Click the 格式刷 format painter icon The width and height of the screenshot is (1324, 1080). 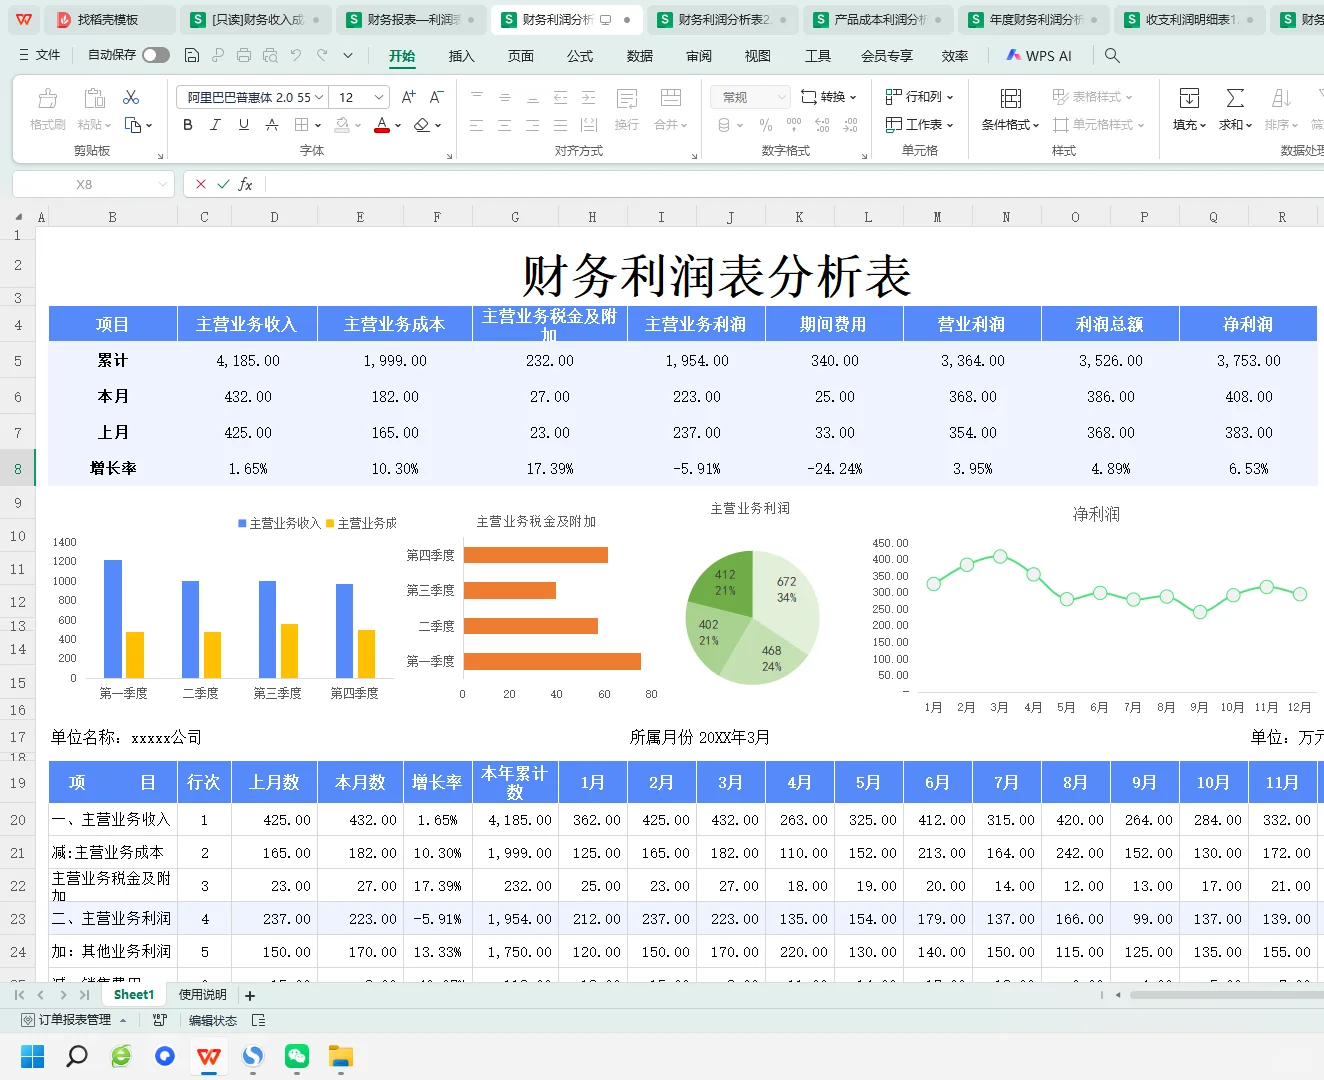click(47, 98)
